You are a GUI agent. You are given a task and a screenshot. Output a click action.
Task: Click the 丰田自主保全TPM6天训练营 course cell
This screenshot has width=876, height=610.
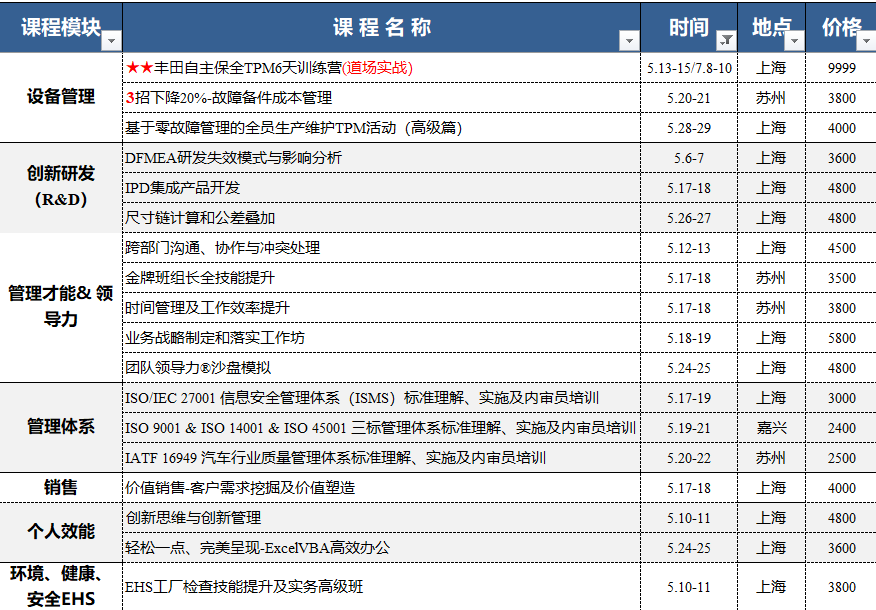point(382,68)
